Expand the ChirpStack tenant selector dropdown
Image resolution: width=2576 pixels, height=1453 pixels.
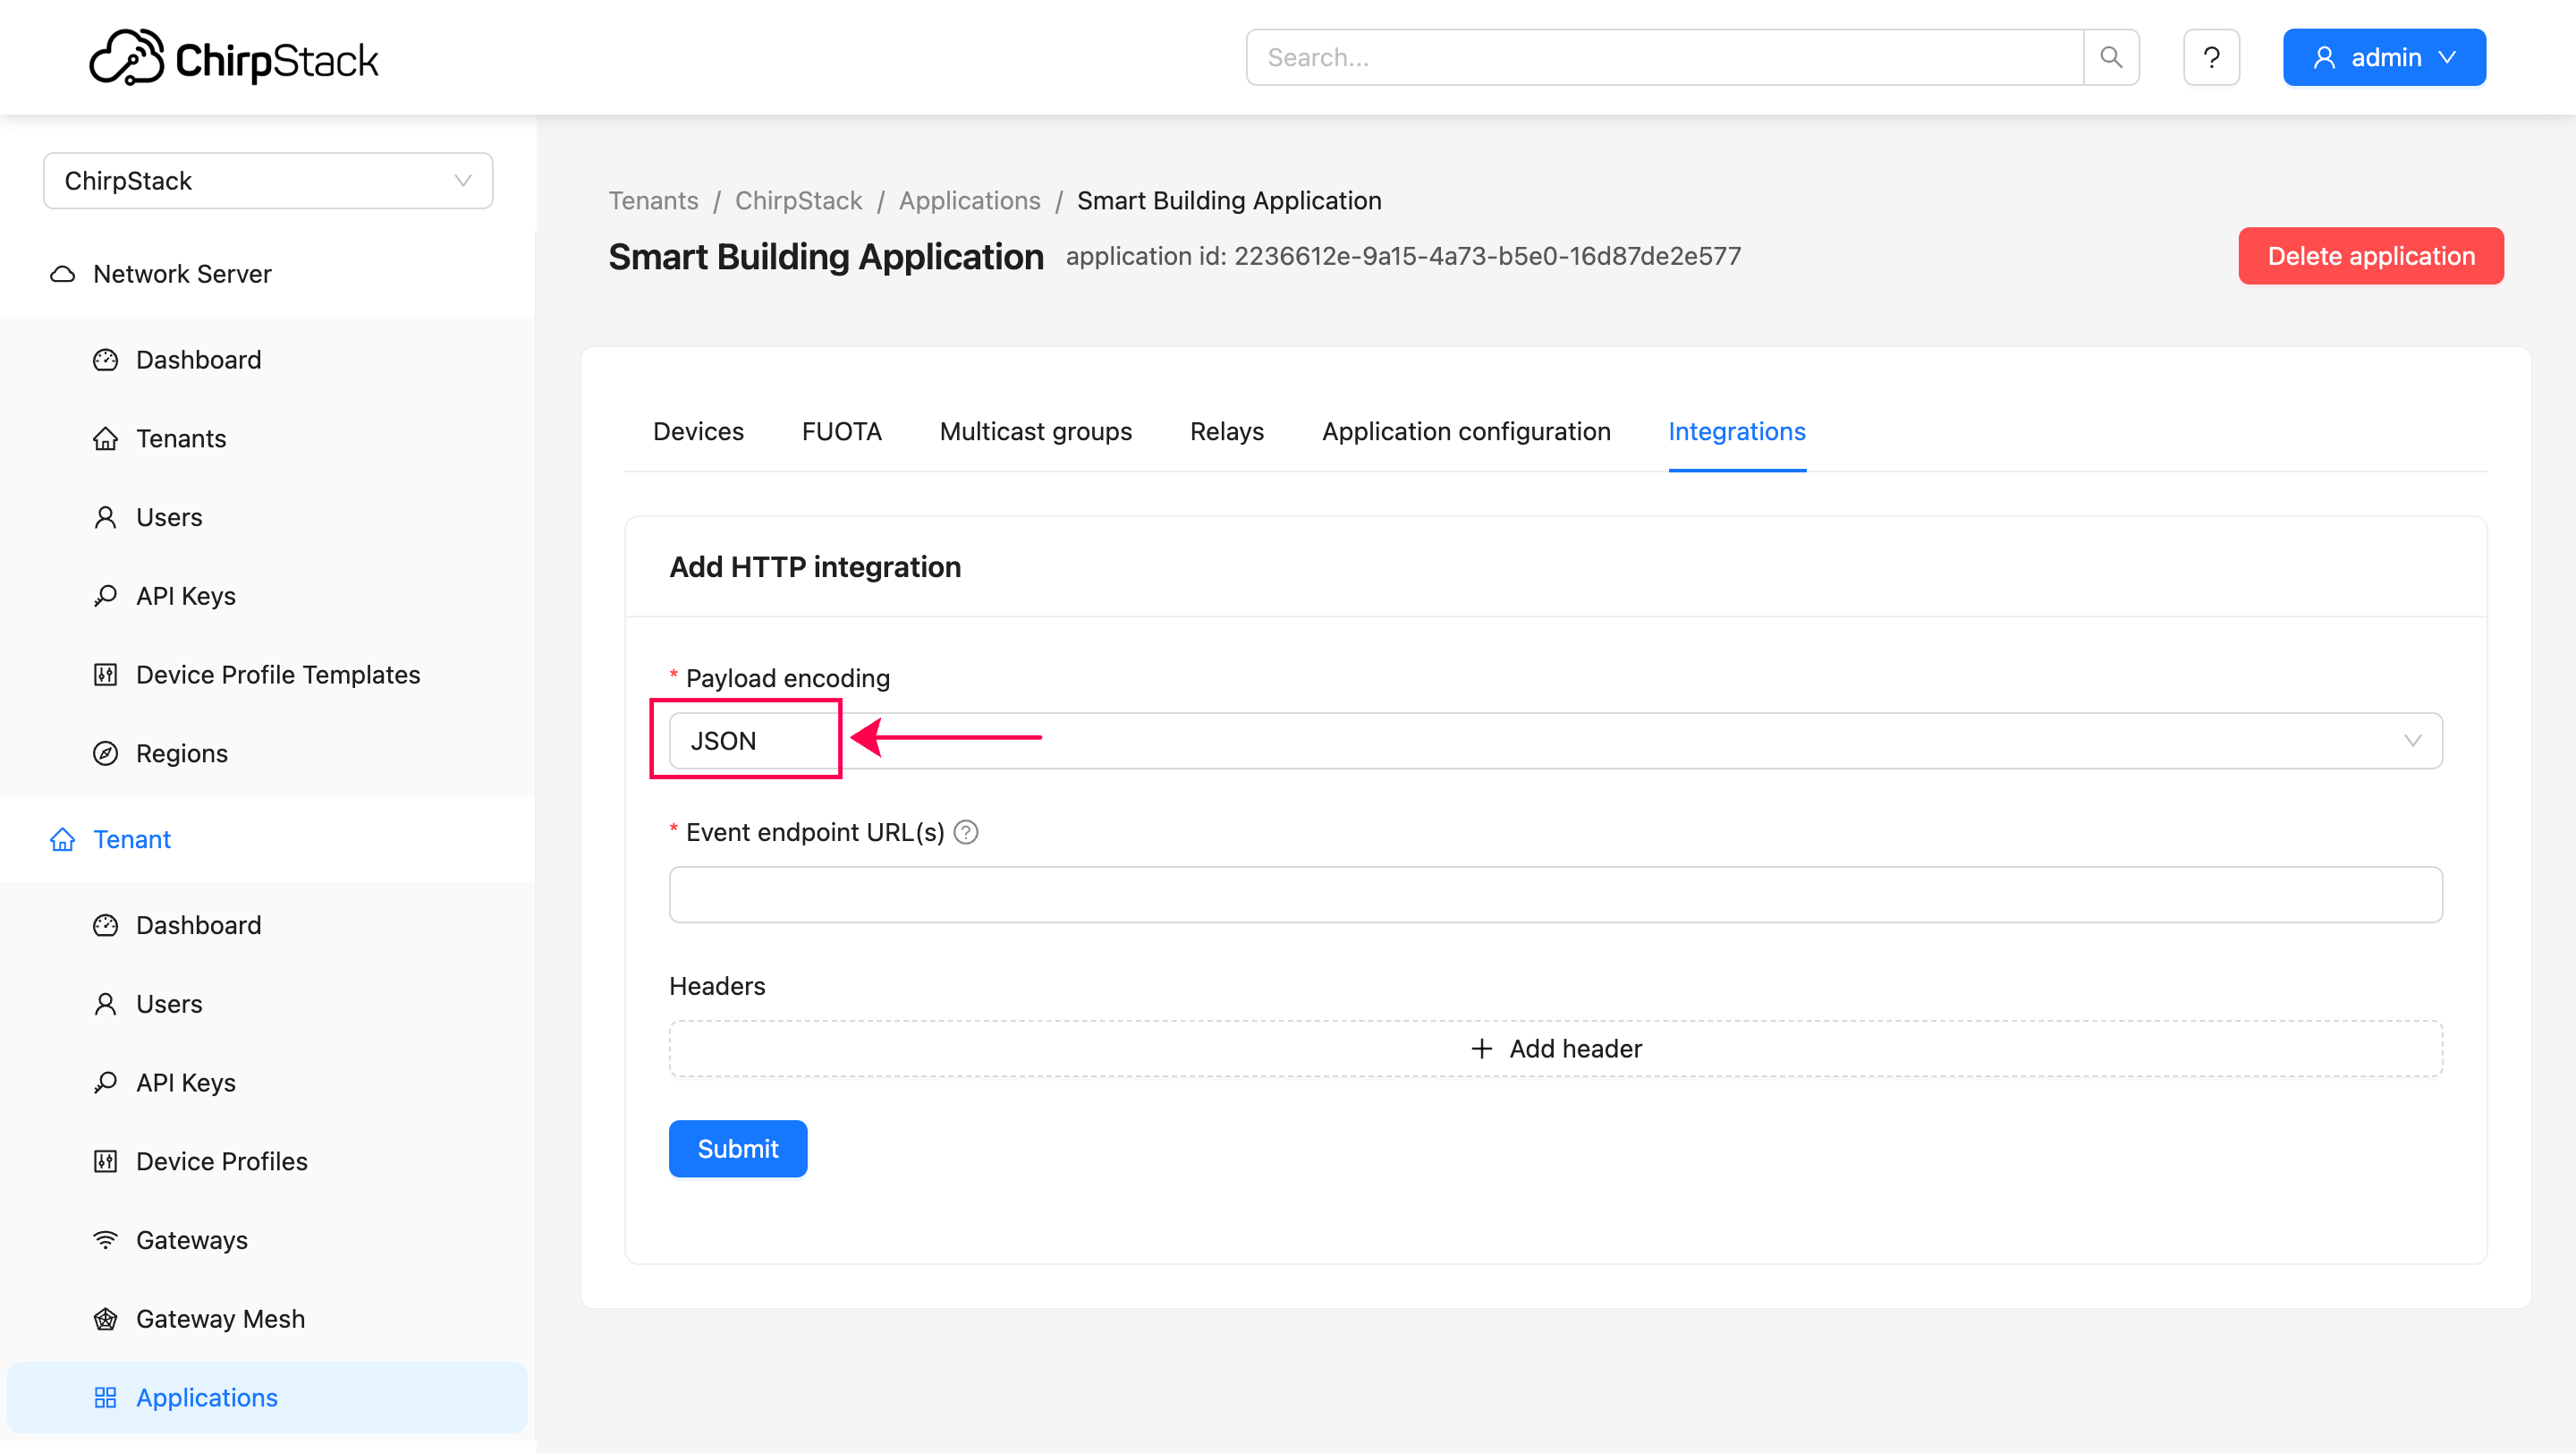point(268,181)
